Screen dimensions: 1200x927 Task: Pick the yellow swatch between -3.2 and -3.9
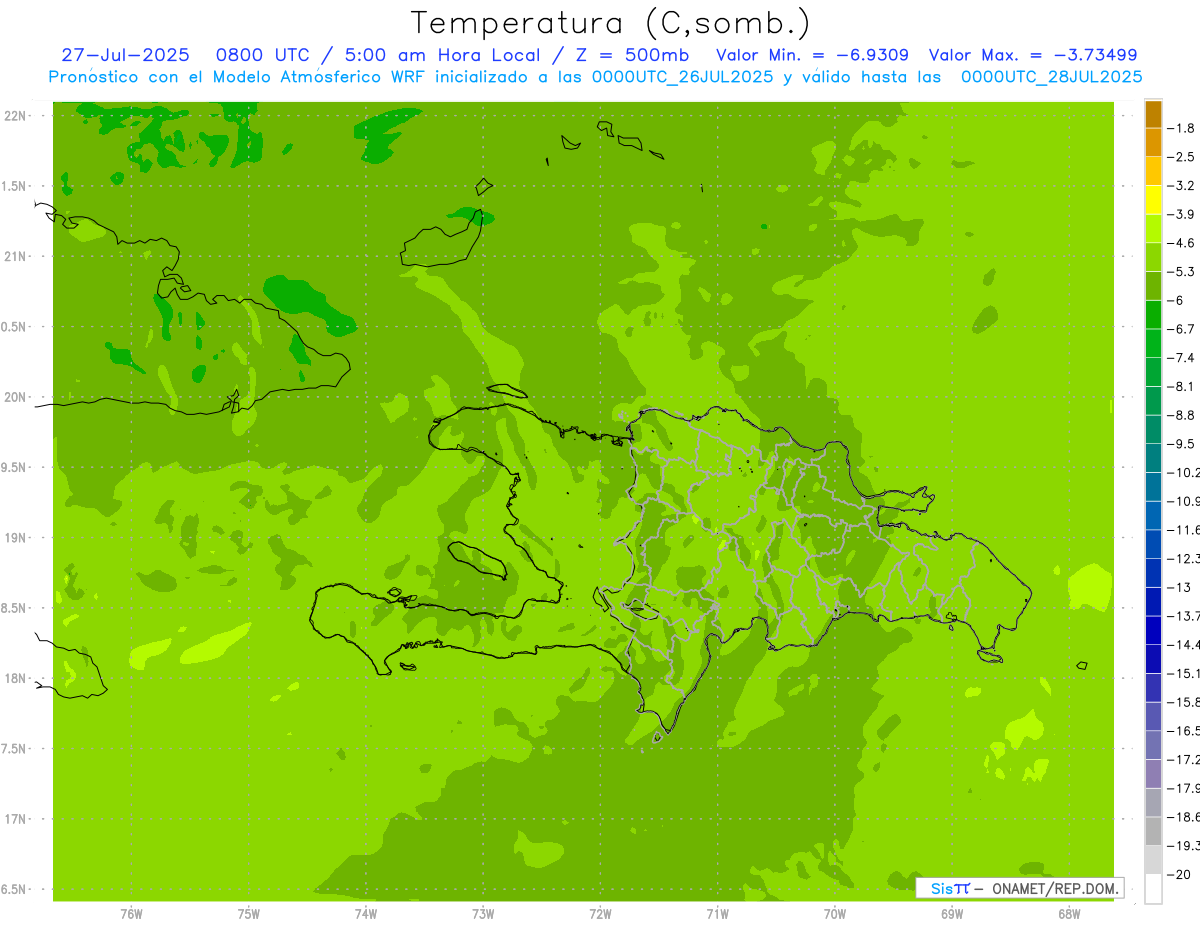[1153, 200]
